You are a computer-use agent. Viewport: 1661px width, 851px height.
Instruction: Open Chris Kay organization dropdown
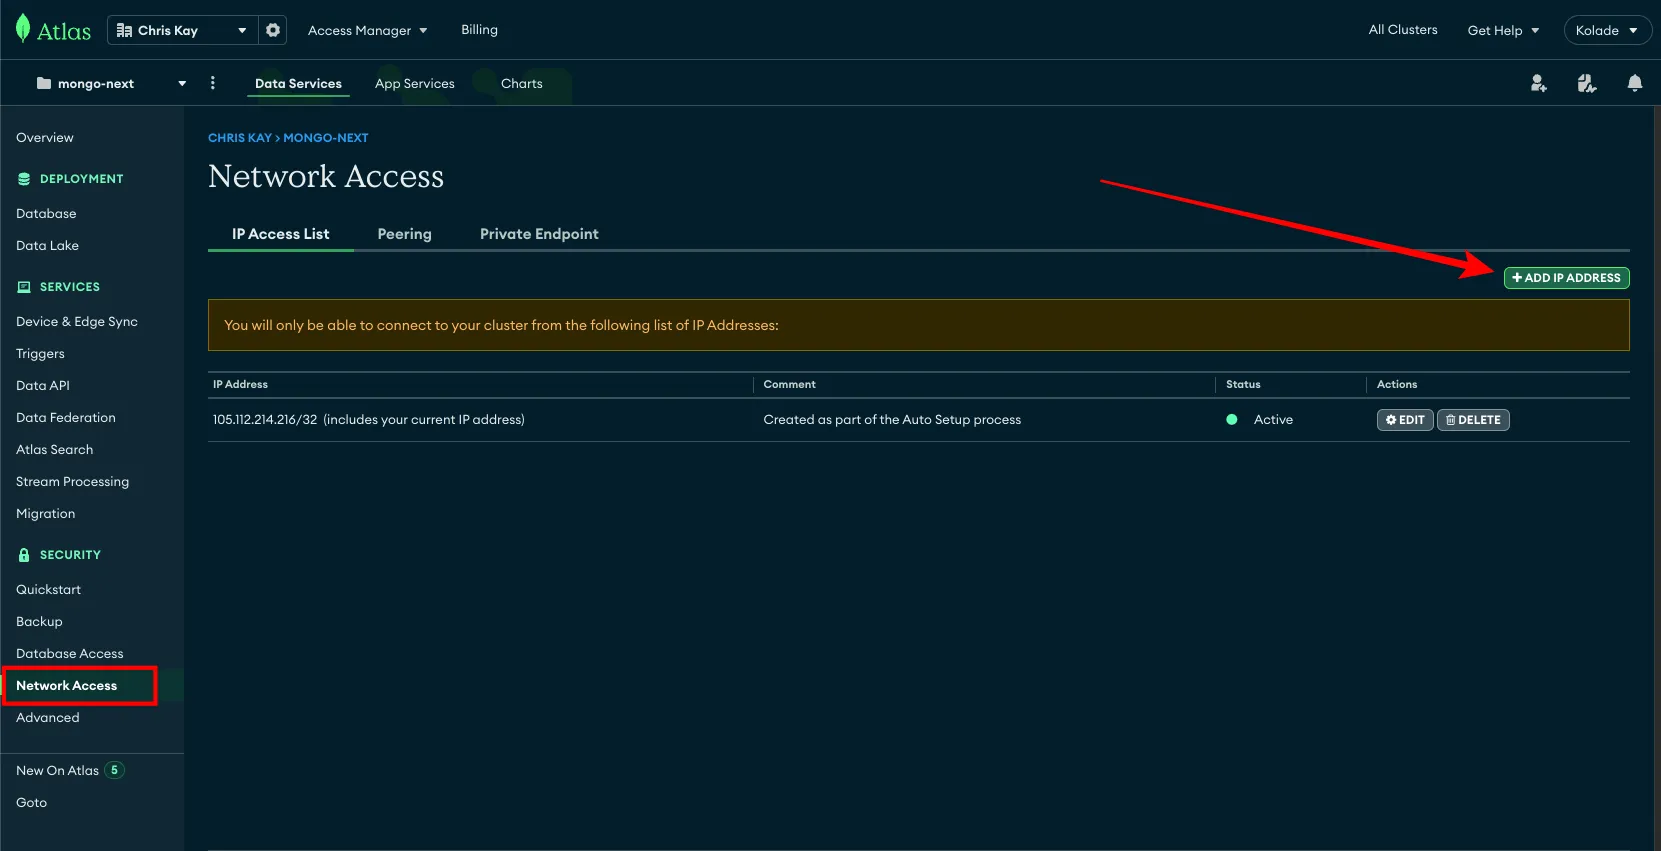(x=182, y=30)
